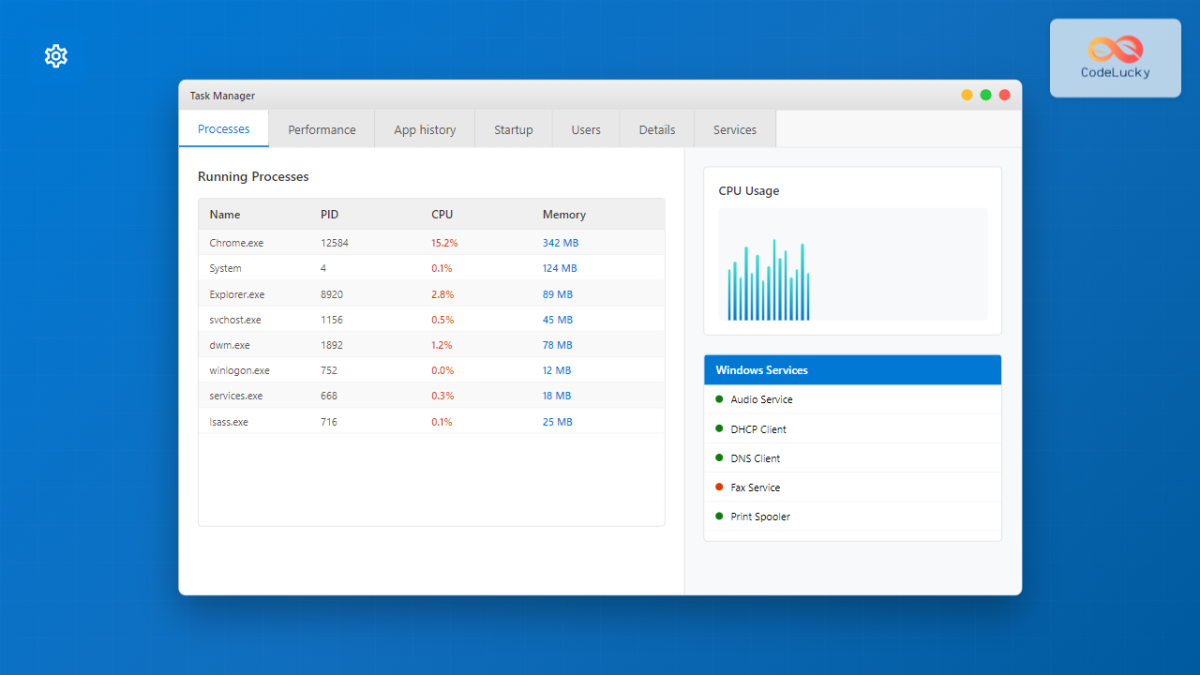Sort by the Memory column header
Viewport: 1200px width, 675px height.
(564, 215)
